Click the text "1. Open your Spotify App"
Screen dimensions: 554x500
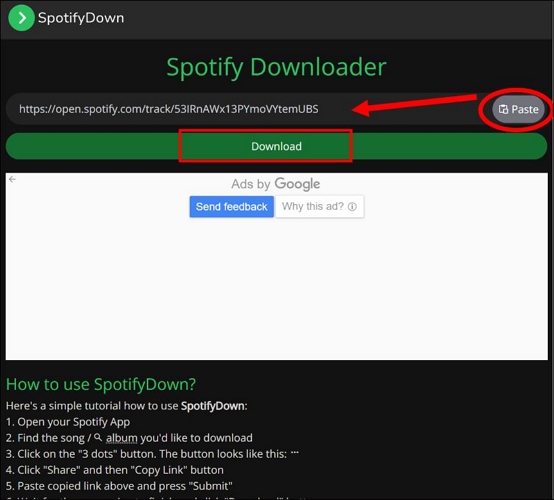click(68, 422)
